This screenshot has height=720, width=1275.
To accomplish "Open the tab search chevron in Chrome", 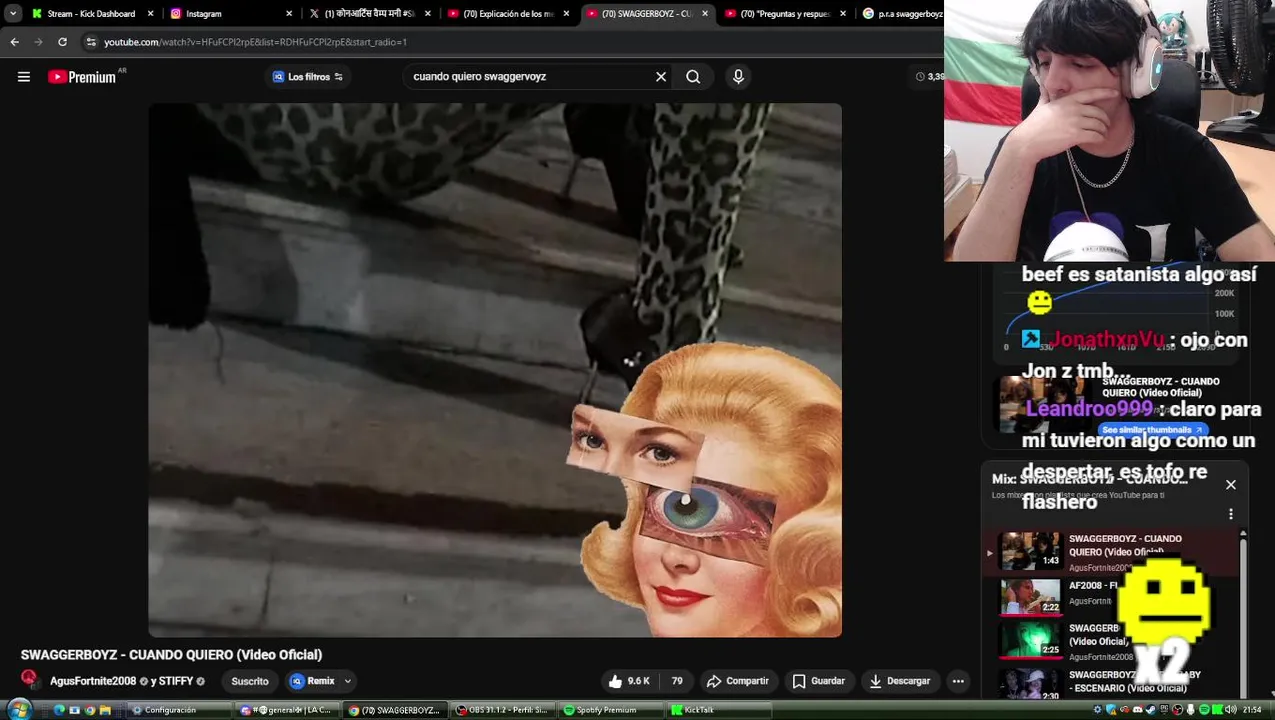I will [13, 14].
